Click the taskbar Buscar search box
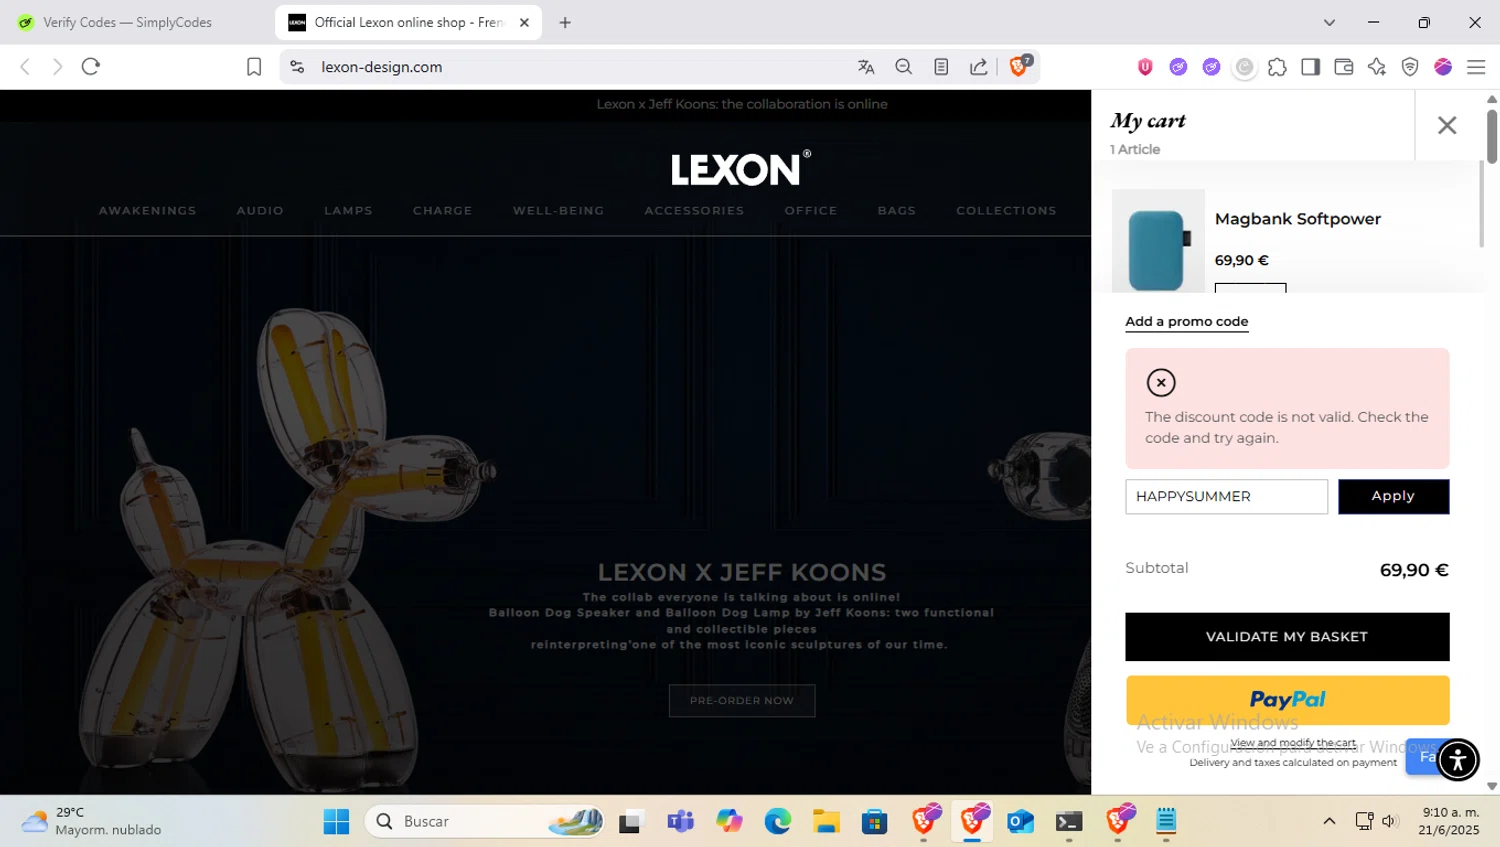 click(484, 821)
